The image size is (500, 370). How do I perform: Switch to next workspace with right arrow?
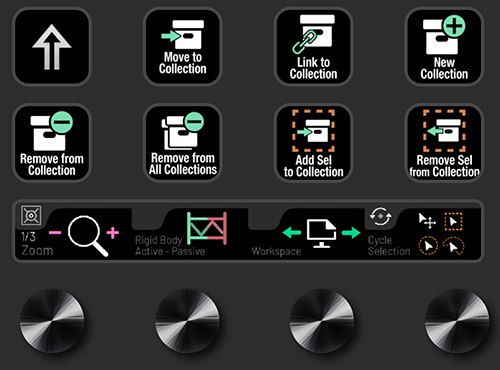tap(351, 232)
